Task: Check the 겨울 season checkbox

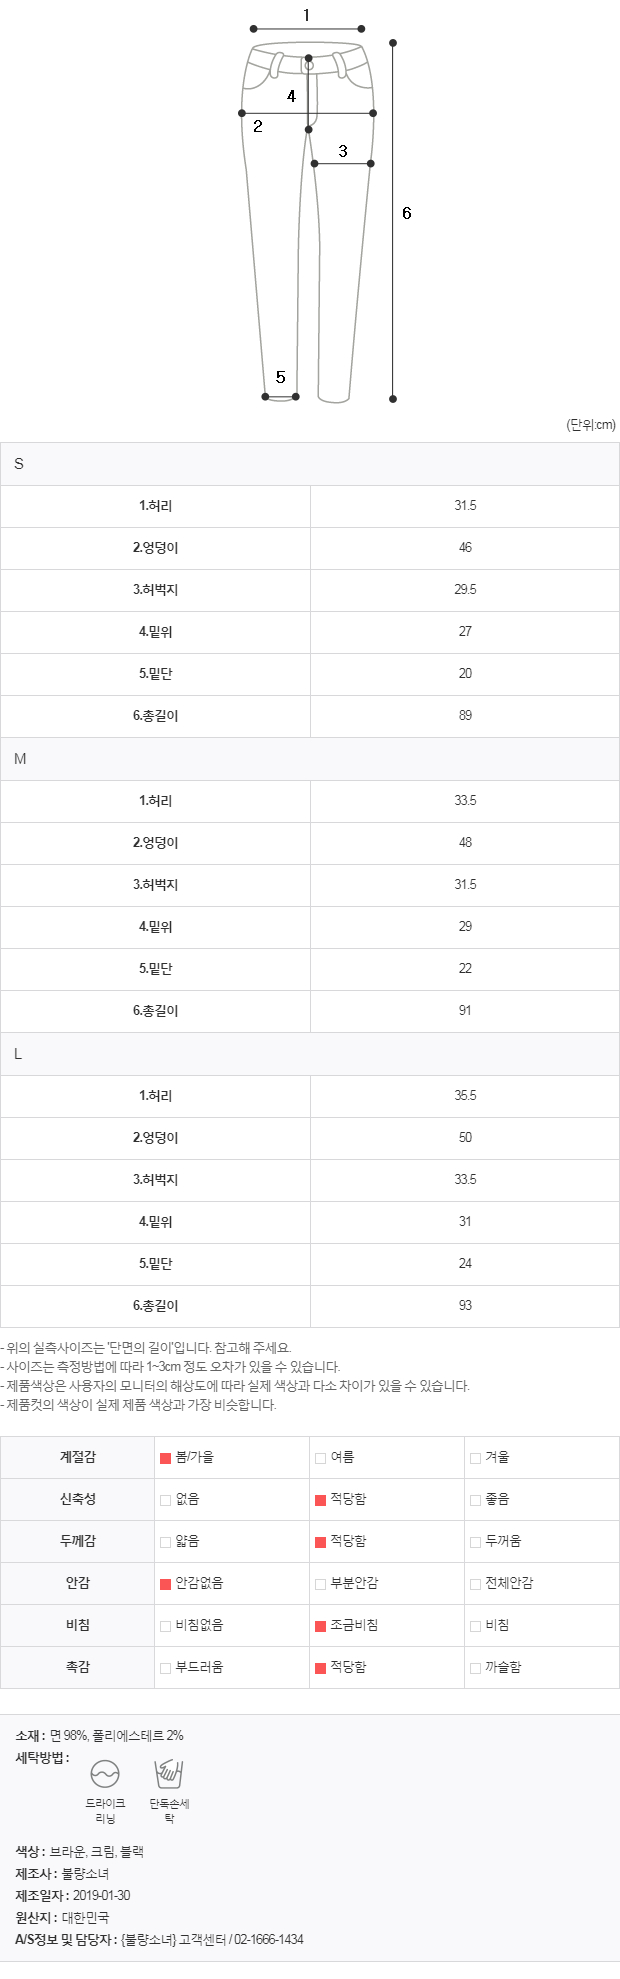Action: tap(476, 1458)
